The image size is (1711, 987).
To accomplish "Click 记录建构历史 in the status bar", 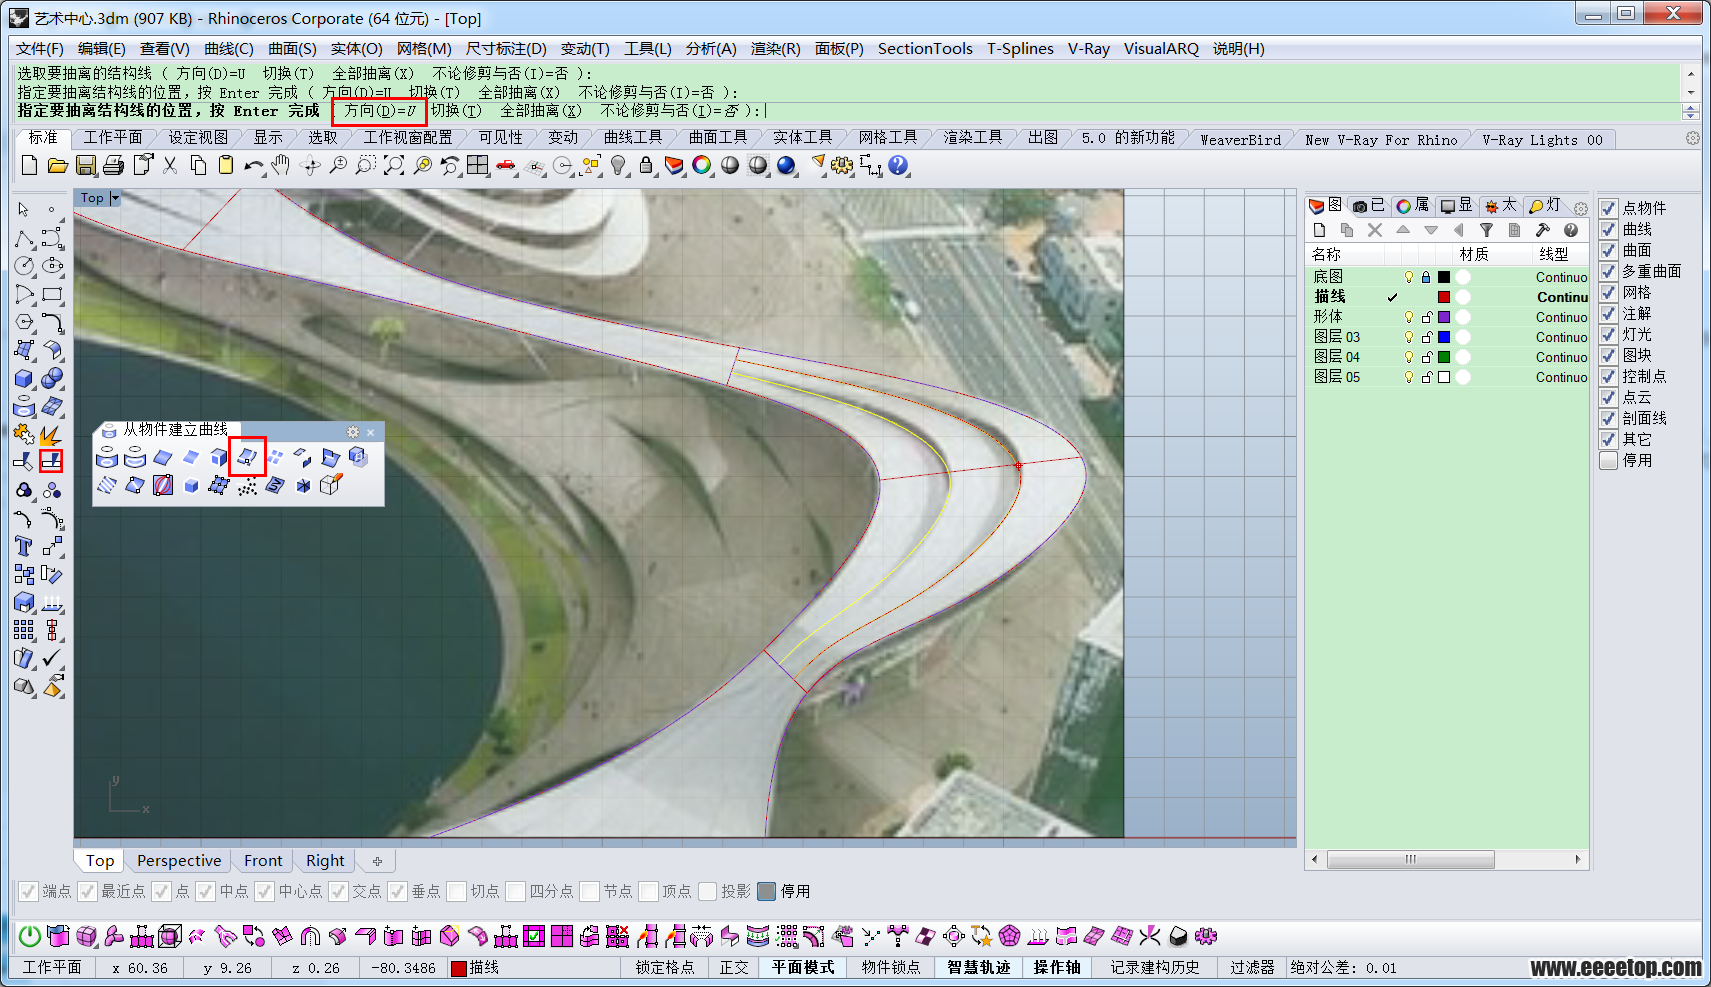I will click(x=1155, y=967).
